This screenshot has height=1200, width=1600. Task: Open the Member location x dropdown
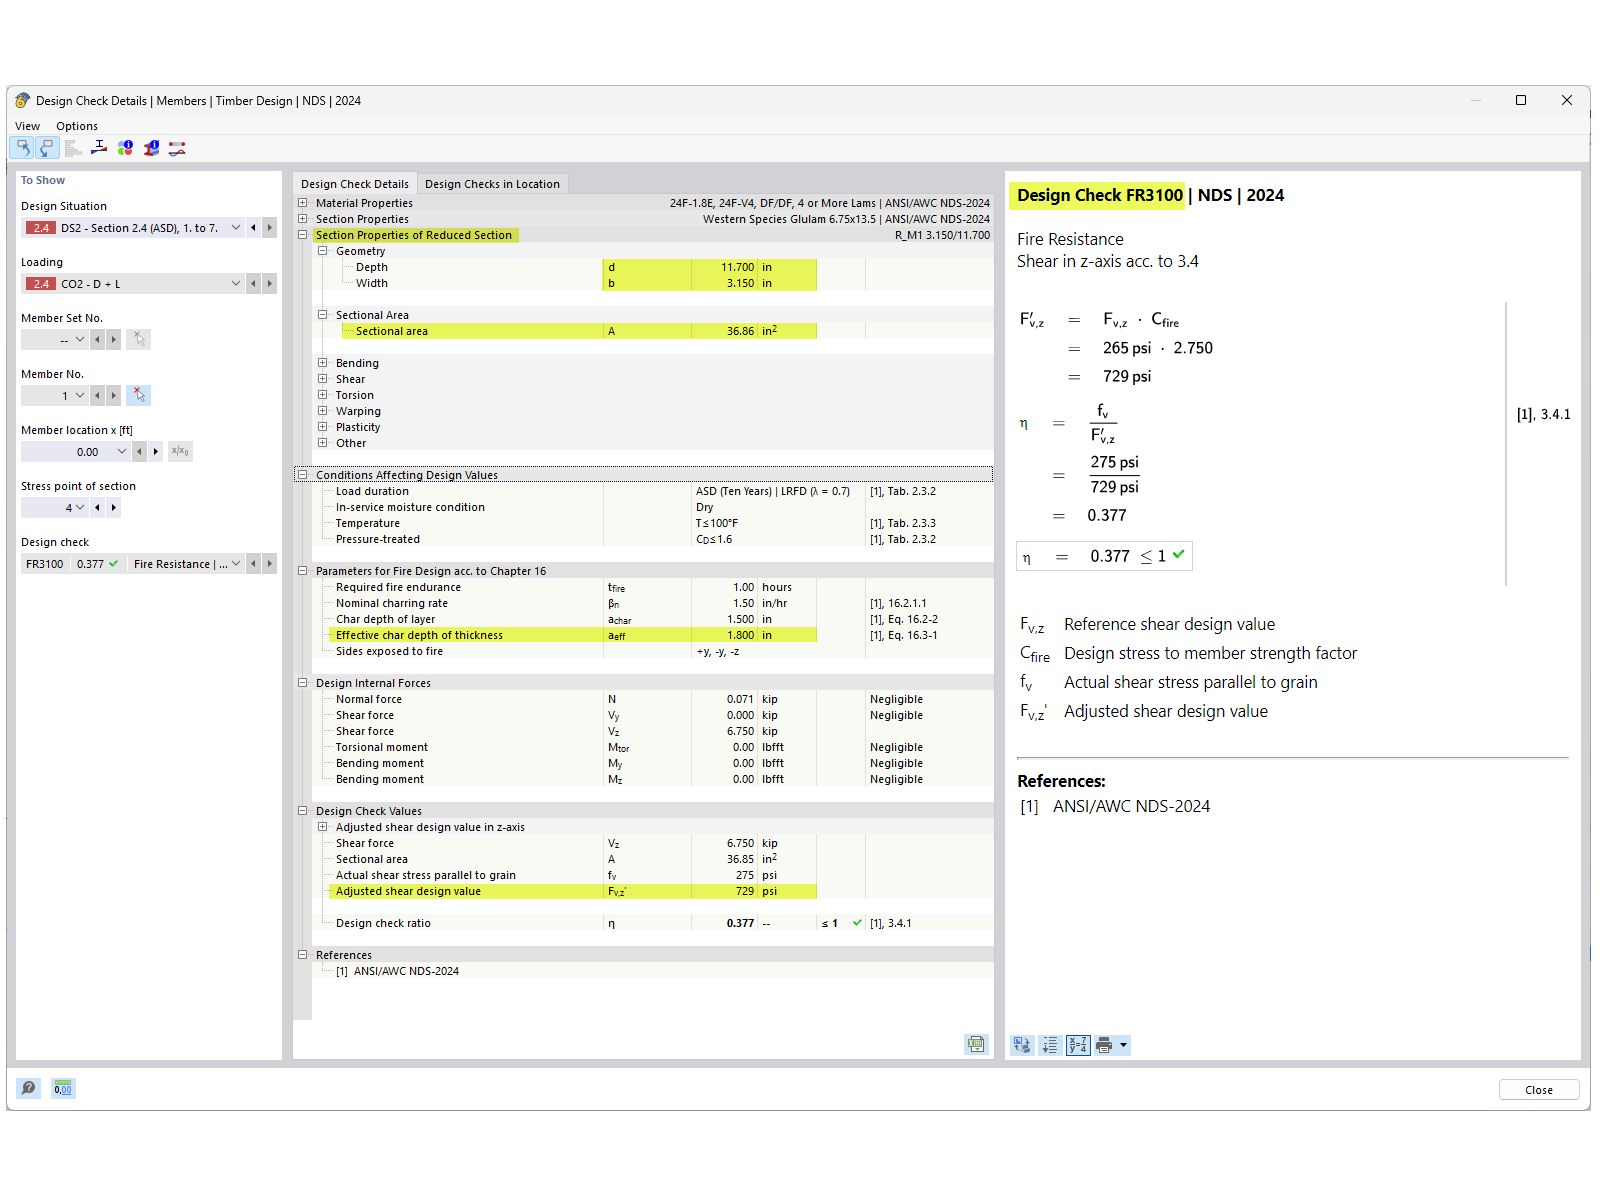[122, 452]
